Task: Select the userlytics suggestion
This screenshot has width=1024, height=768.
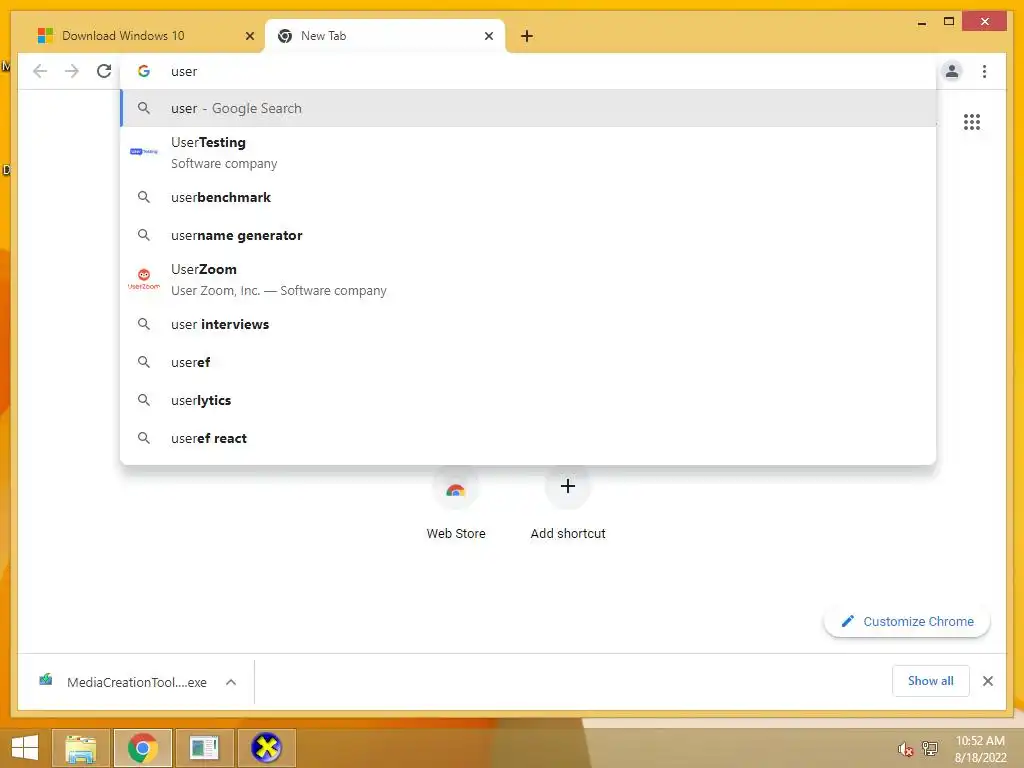Action: [528, 400]
